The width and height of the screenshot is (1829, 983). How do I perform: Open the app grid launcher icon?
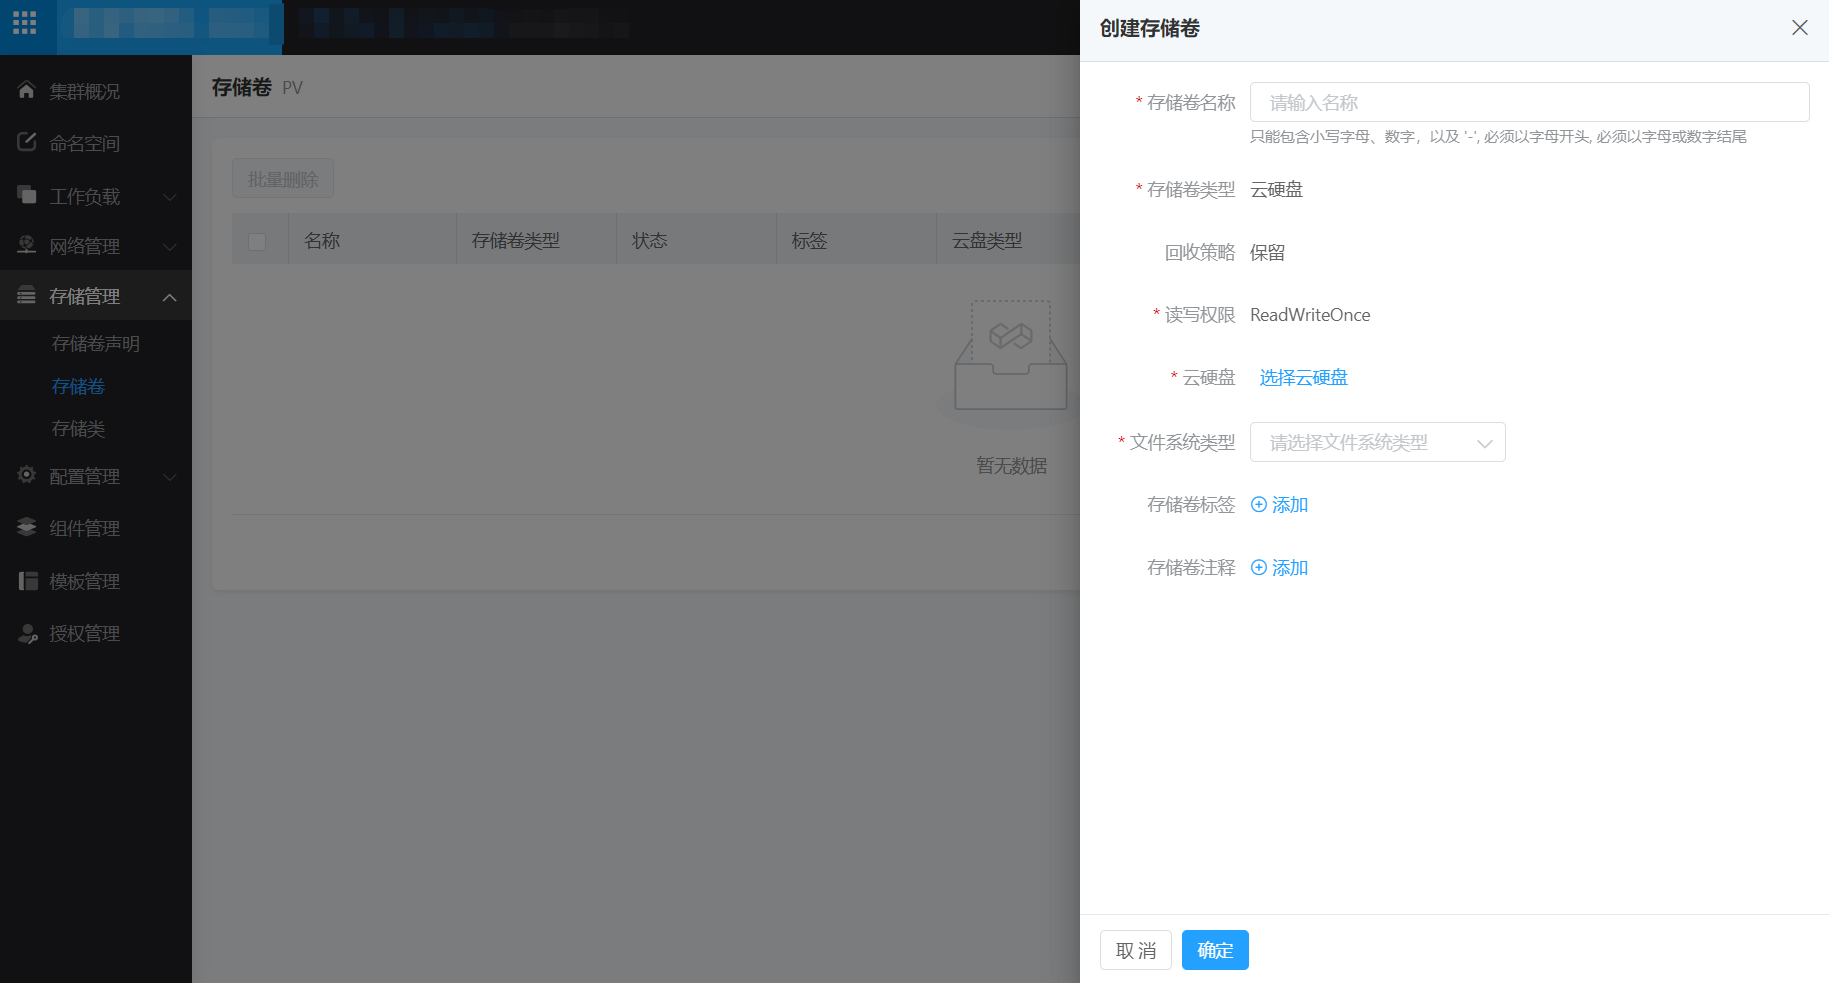tap(25, 23)
